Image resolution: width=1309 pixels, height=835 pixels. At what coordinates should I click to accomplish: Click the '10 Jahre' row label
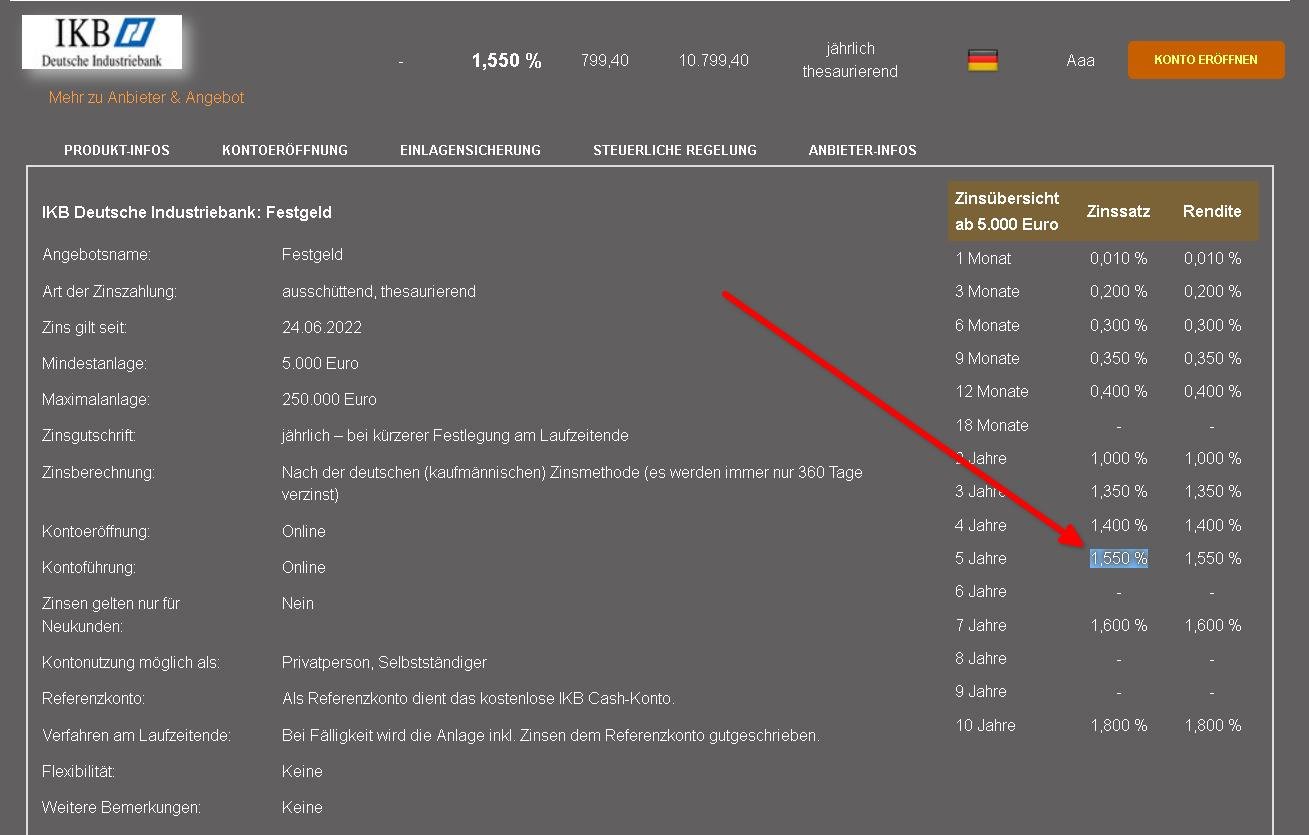coord(986,726)
